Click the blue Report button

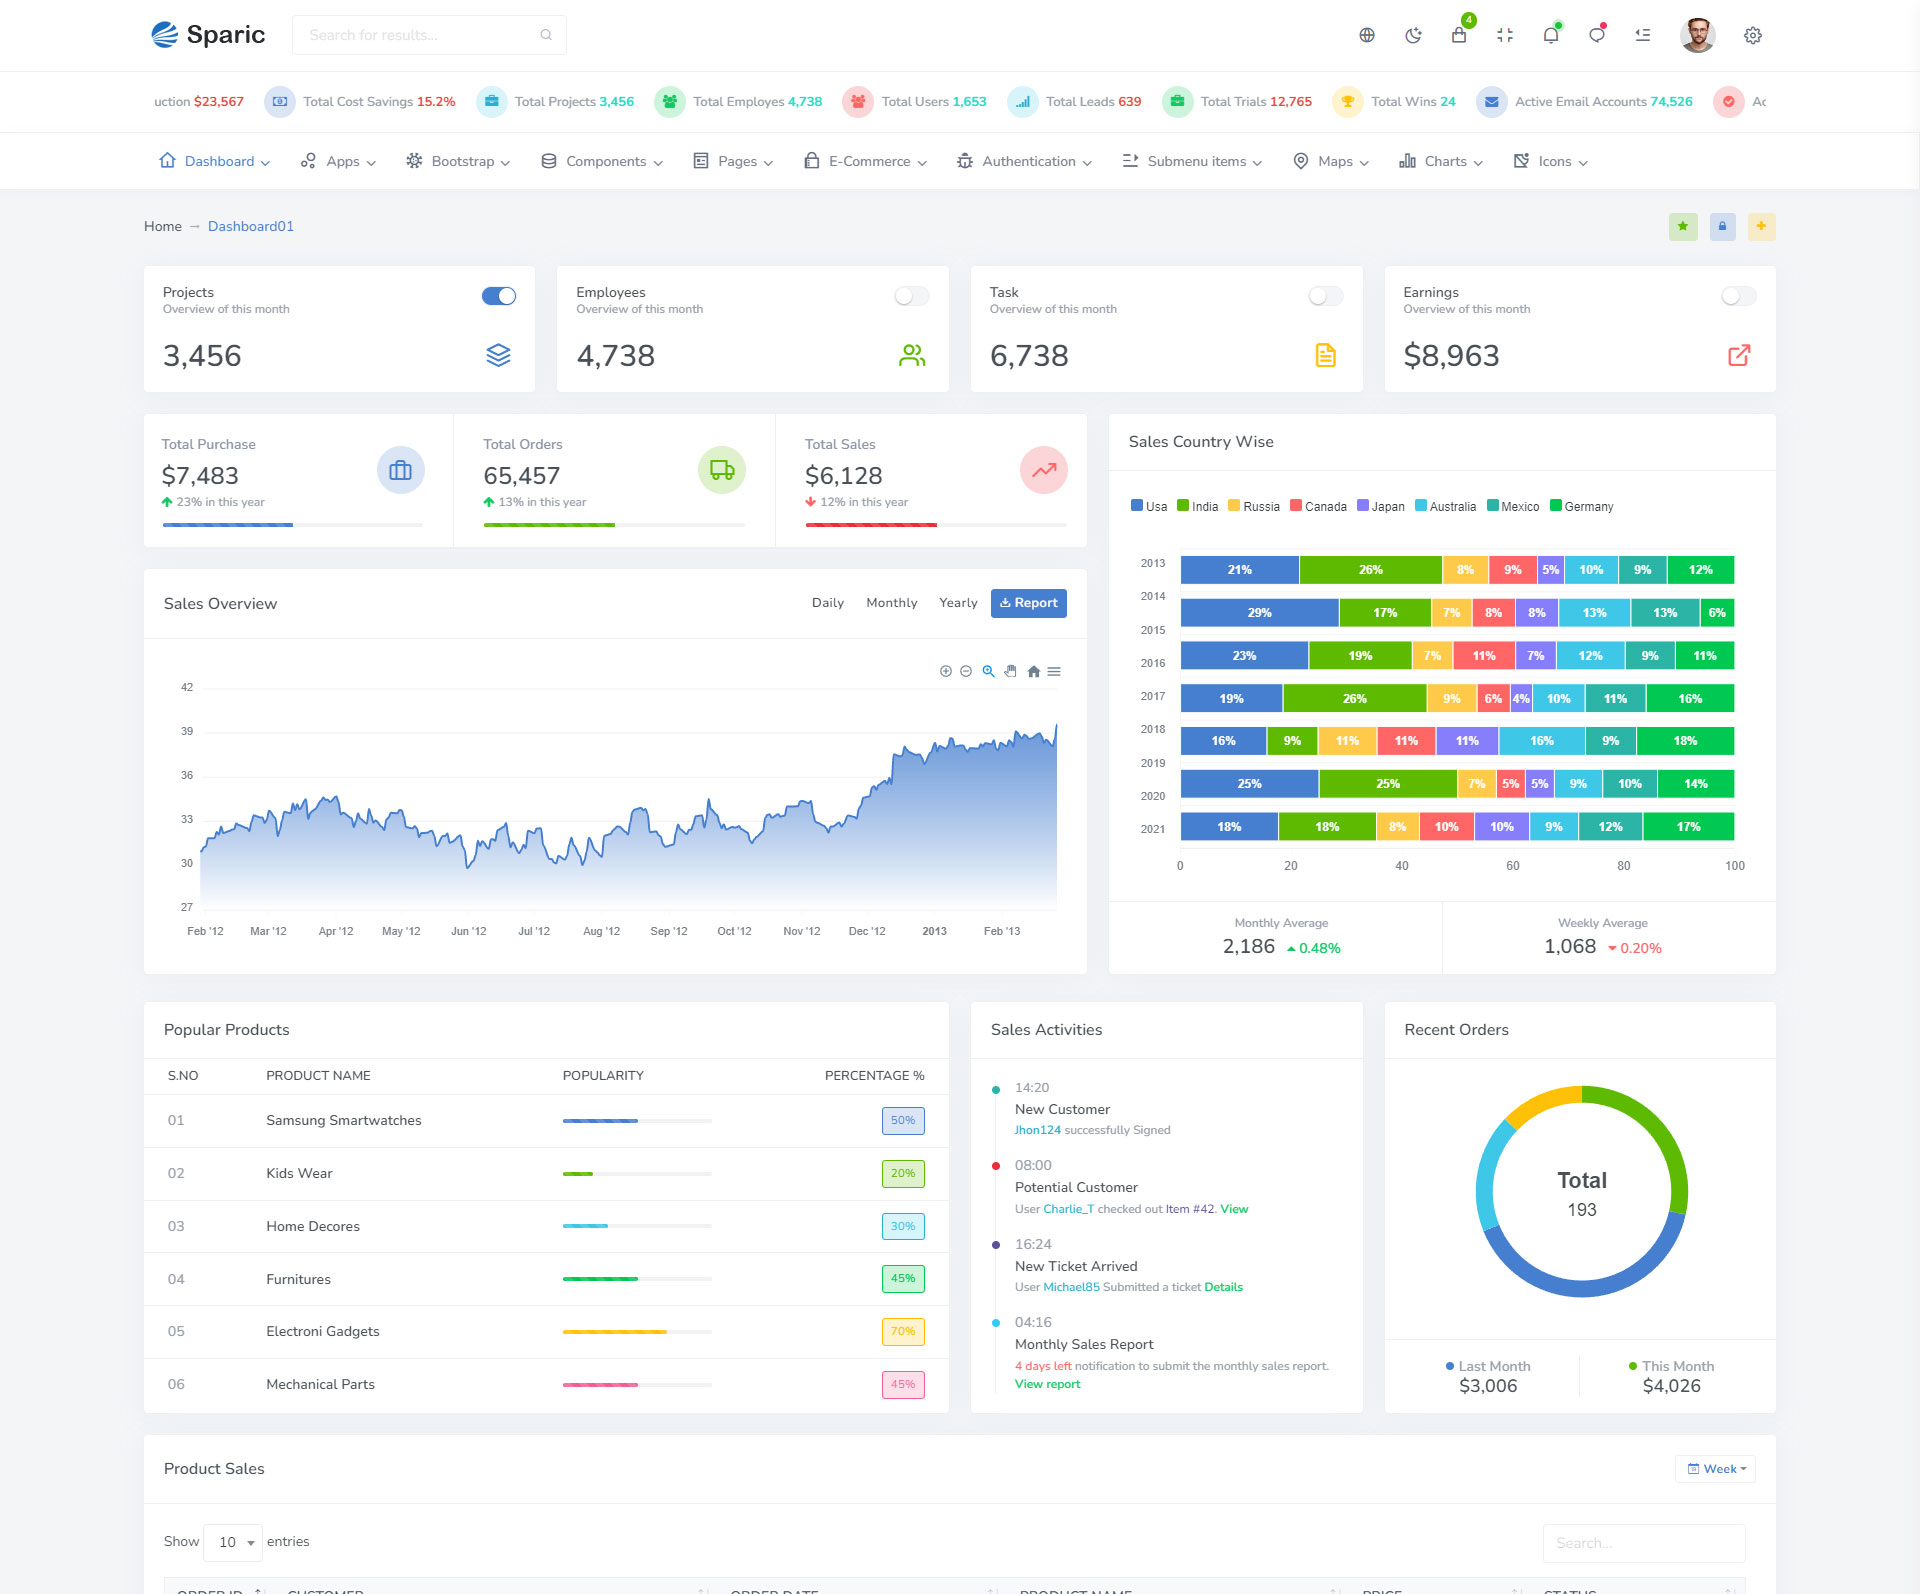coord(1028,602)
